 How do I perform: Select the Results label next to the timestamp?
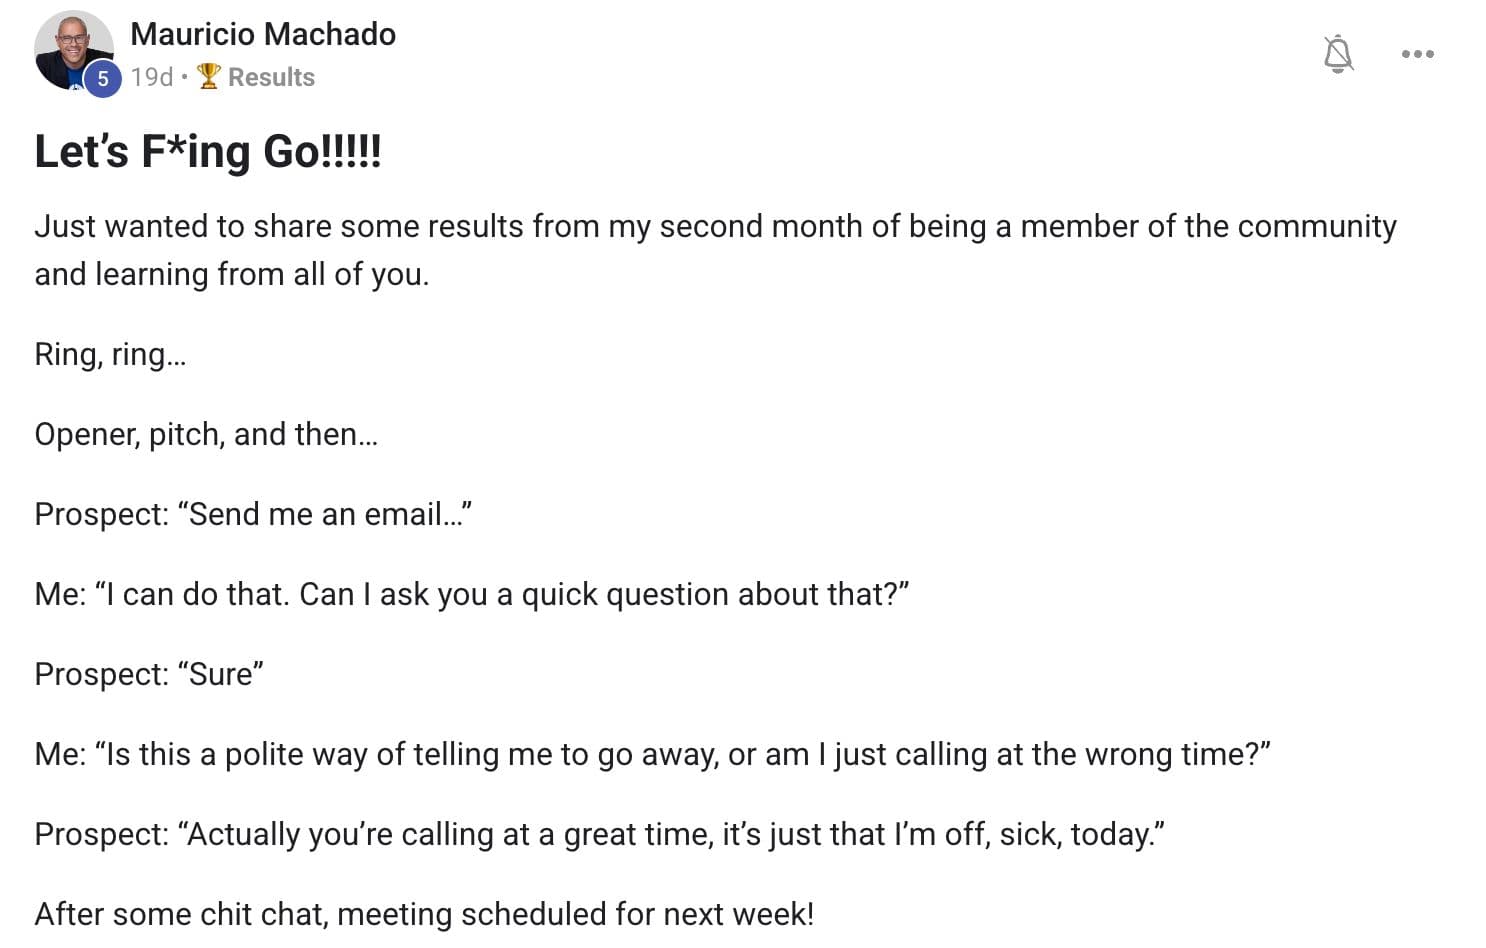point(270,76)
